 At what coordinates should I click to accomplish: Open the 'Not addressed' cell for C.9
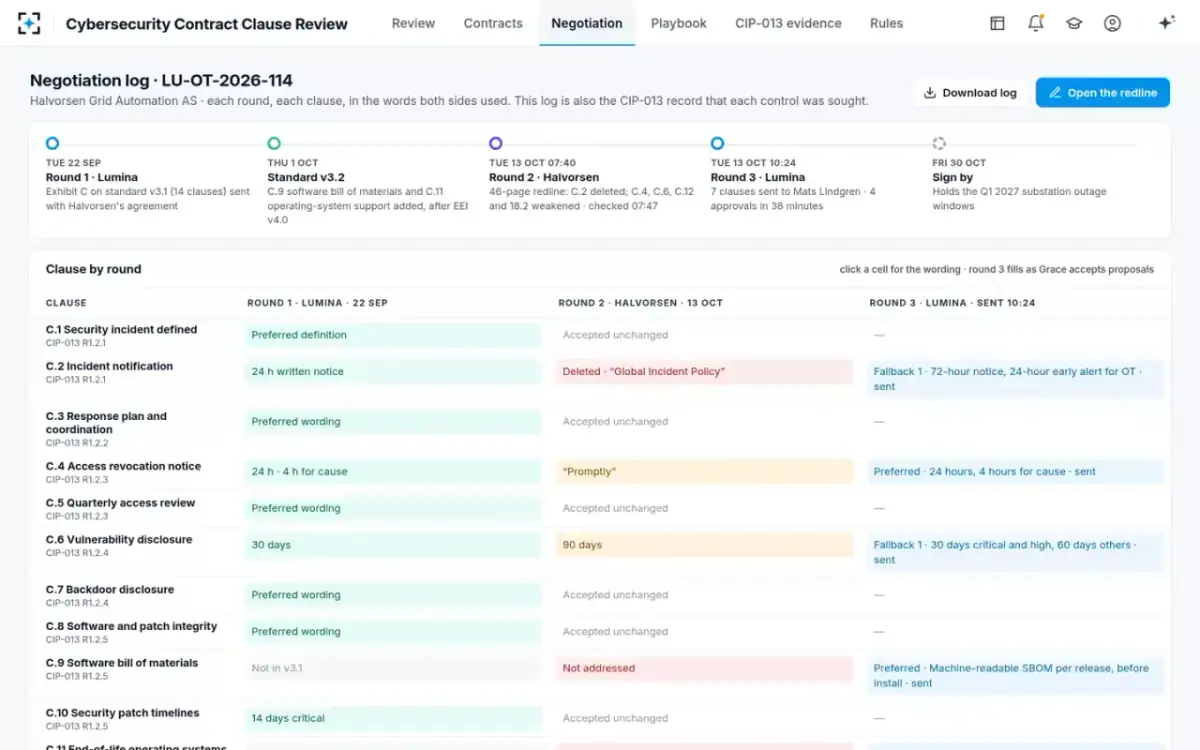tap(704, 668)
